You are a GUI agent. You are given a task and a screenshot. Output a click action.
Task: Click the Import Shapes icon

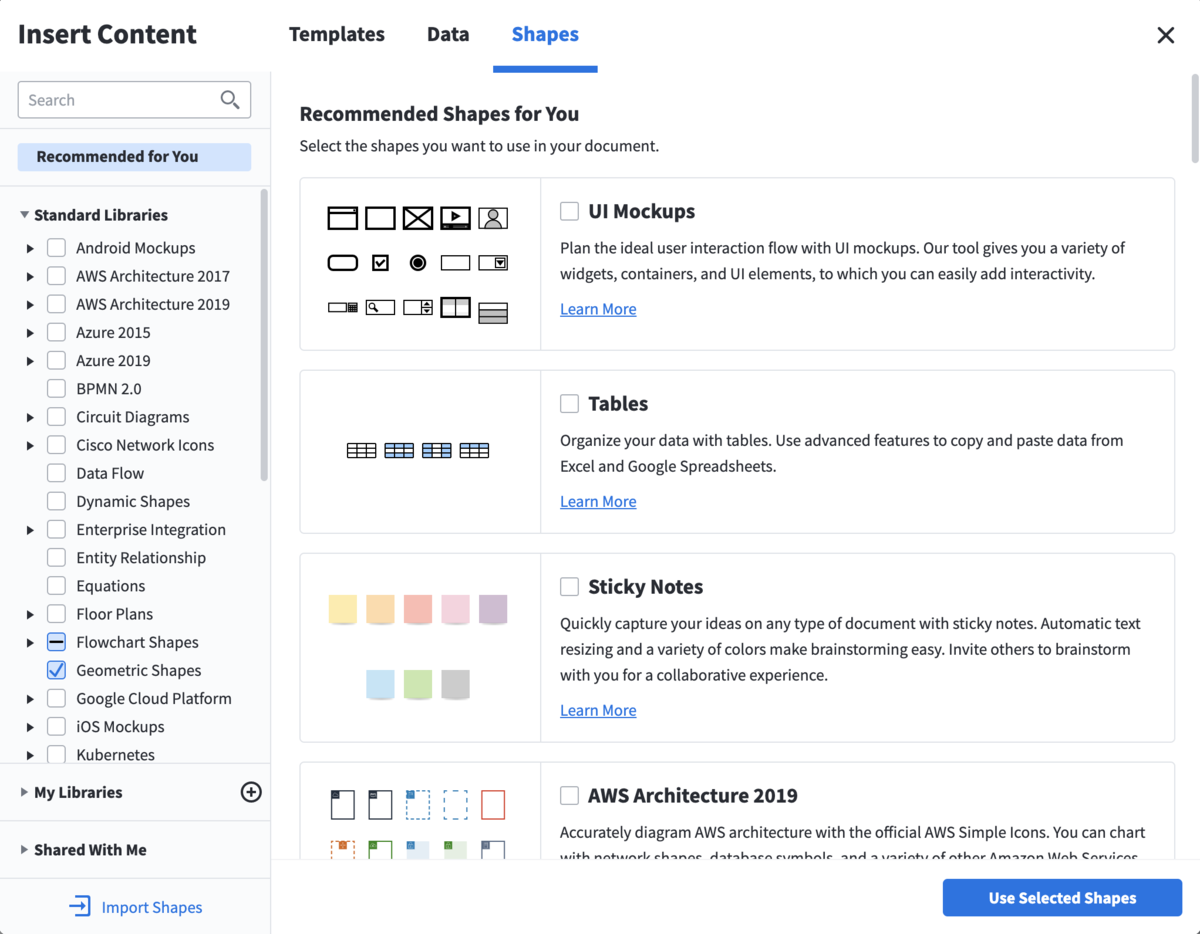point(79,906)
